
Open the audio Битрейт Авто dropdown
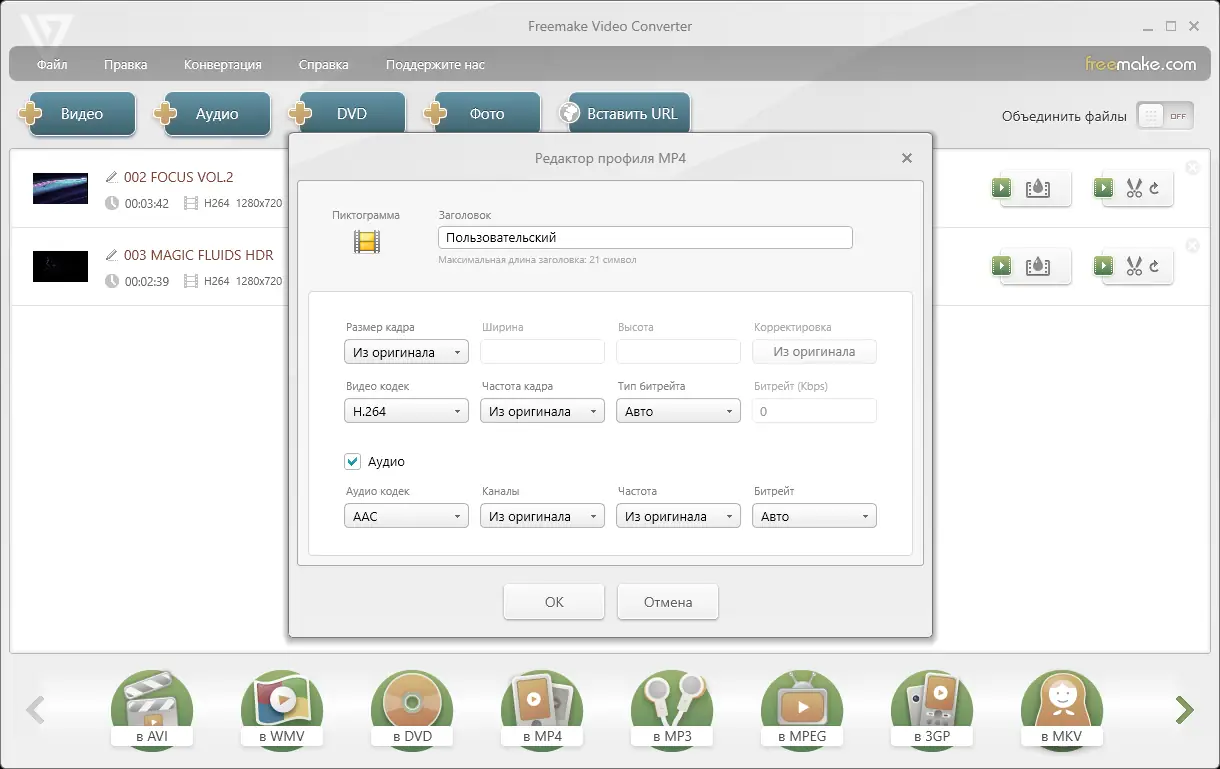pos(814,516)
